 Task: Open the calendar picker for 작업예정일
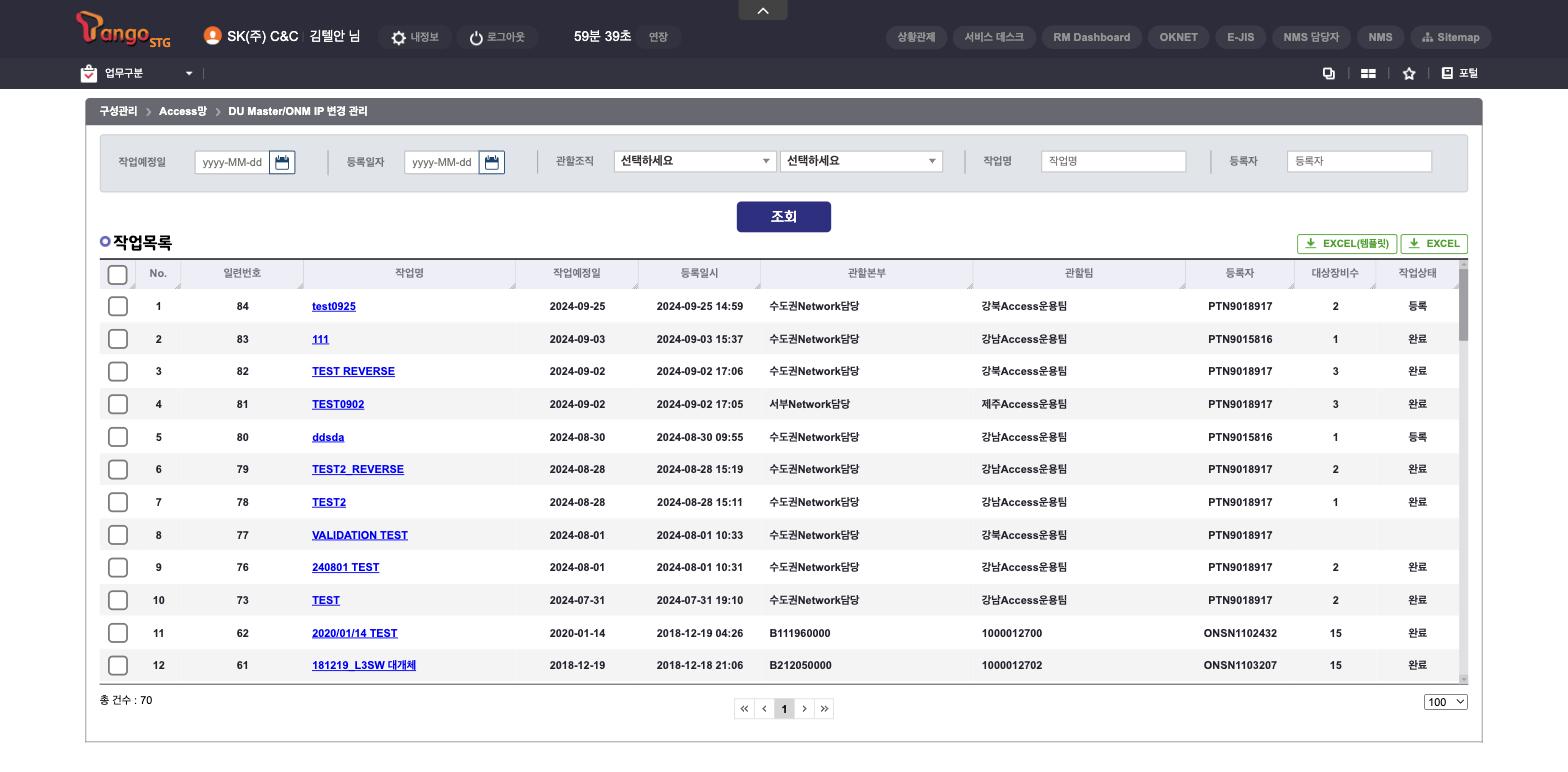coord(282,162)
